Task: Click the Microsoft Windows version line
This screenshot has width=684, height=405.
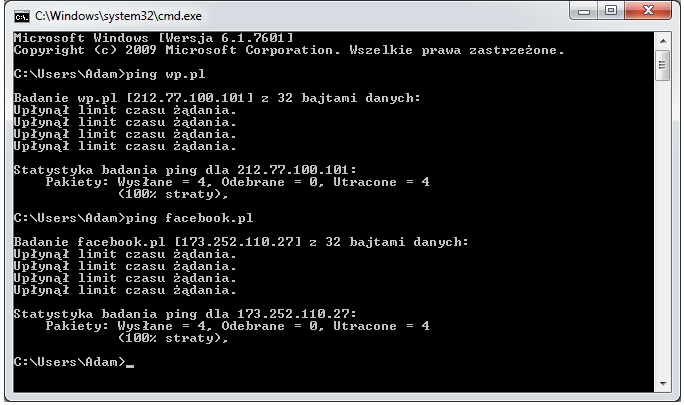Action: click(x=153, y=38)
